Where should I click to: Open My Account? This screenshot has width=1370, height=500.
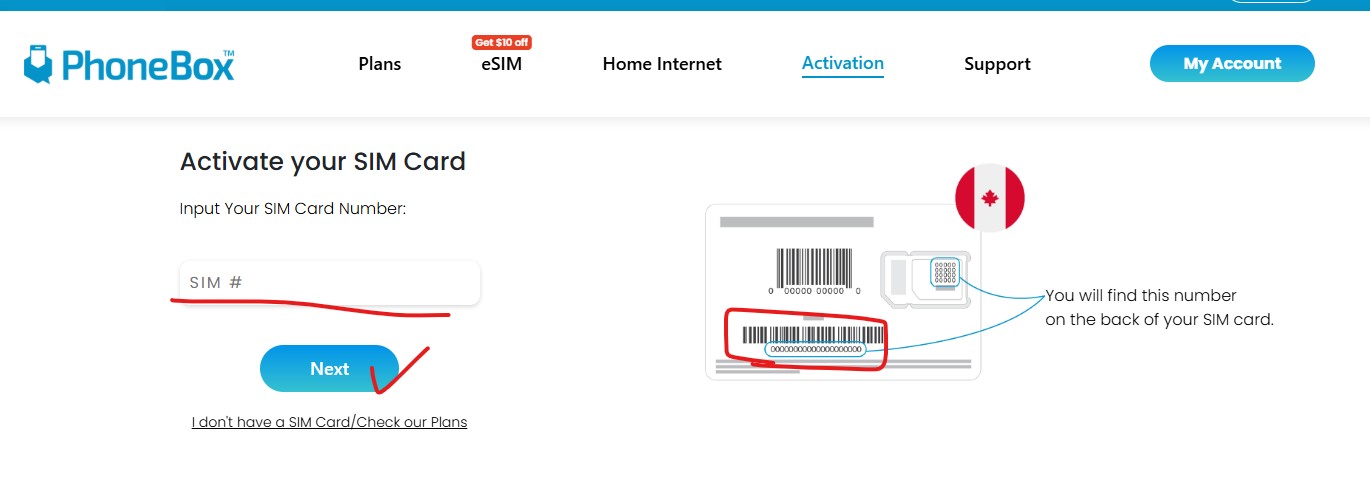(1232, 63)
